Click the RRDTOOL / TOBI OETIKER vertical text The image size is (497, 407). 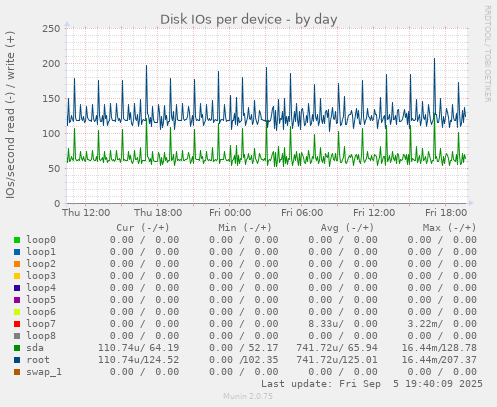point(487,54)
